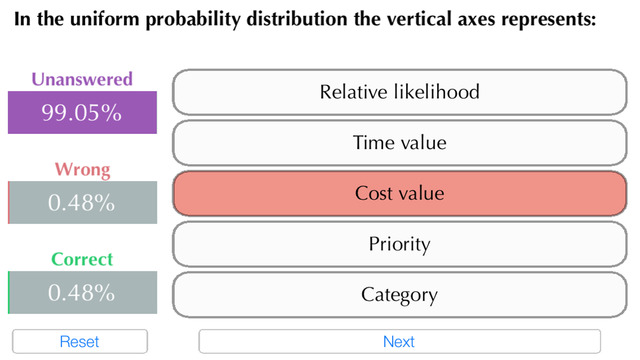
Task: Click the green Correct heading label
Action: pyautogui.click(x=82, y=259)
